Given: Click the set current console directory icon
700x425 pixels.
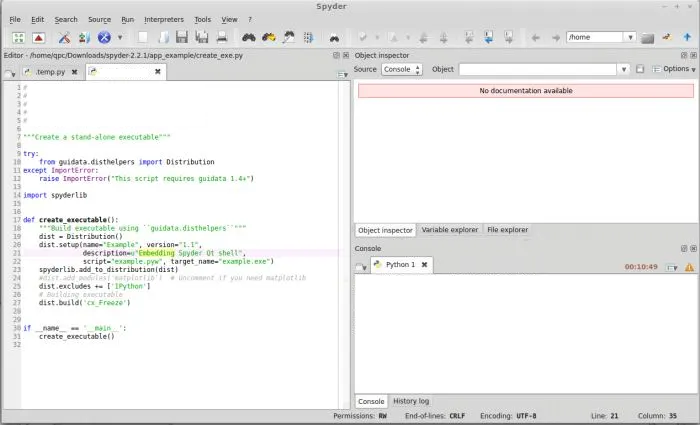Looking at the screenshot, I should point(667,38).
